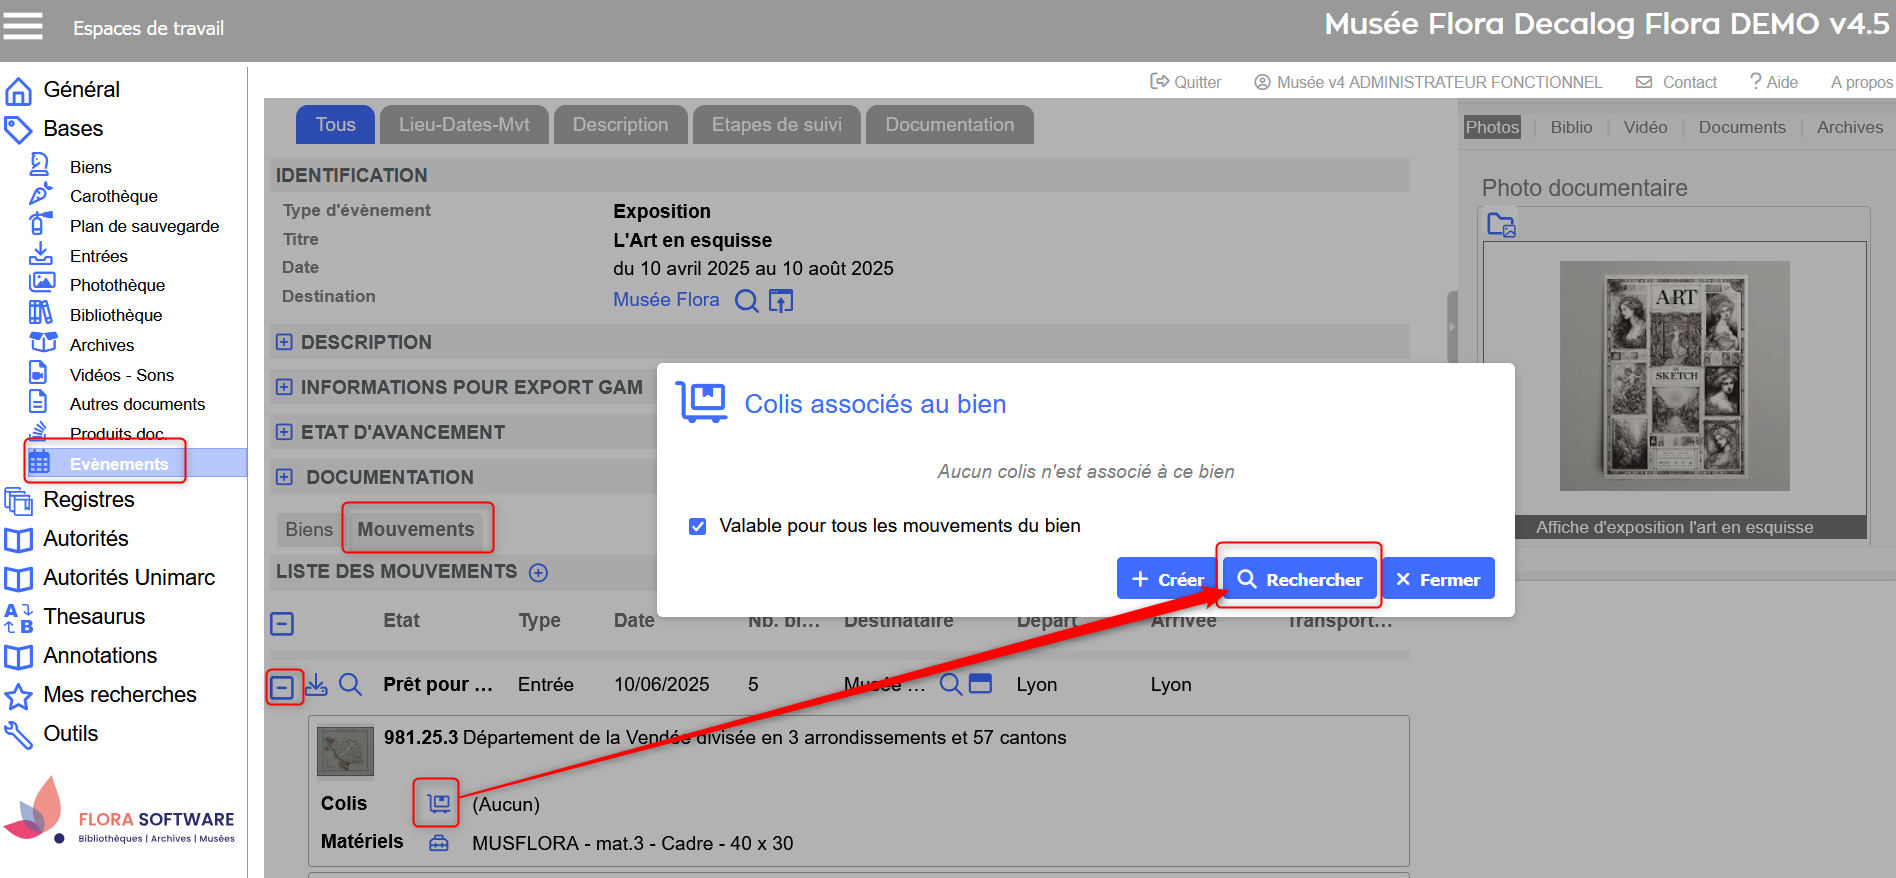Open the Biblio tab
1896x878 pixels.
pyautogui.click(x=1571, y=127)
